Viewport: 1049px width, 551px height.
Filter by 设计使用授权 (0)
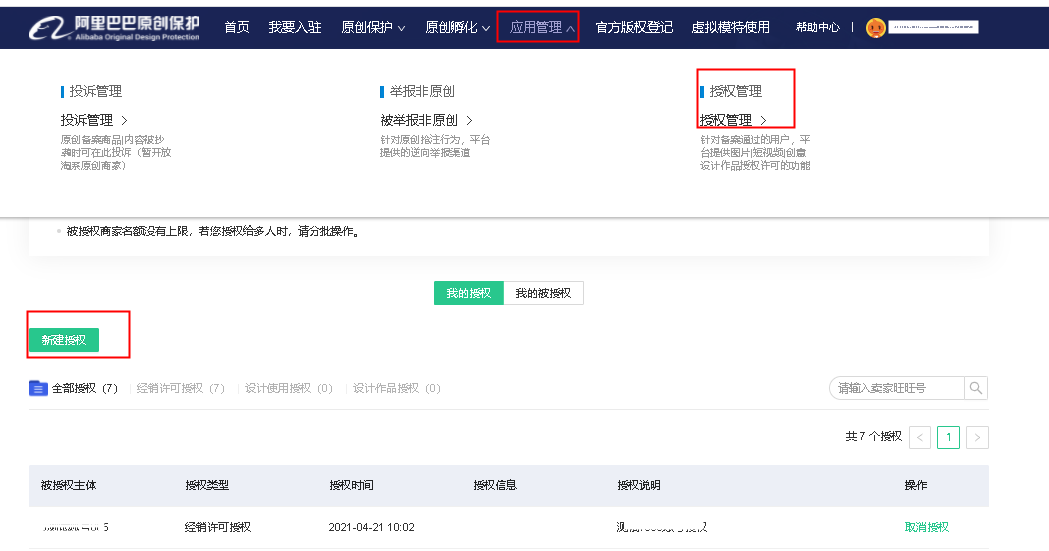point(288,388)
